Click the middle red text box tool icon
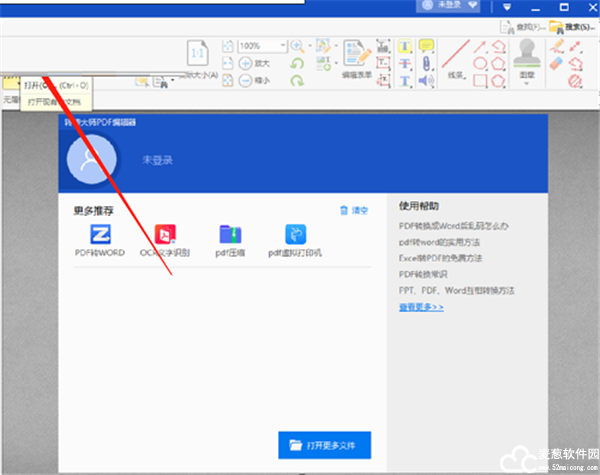Screen dimensions: 600x475 383,63
